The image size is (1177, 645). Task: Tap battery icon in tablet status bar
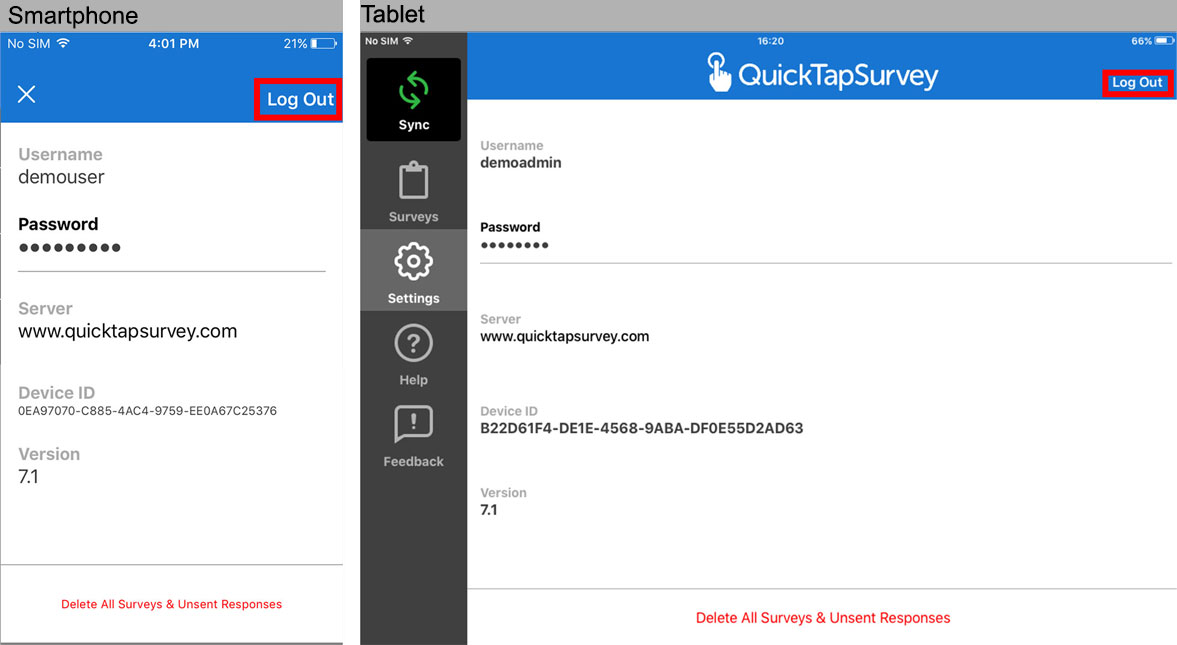1165,41
